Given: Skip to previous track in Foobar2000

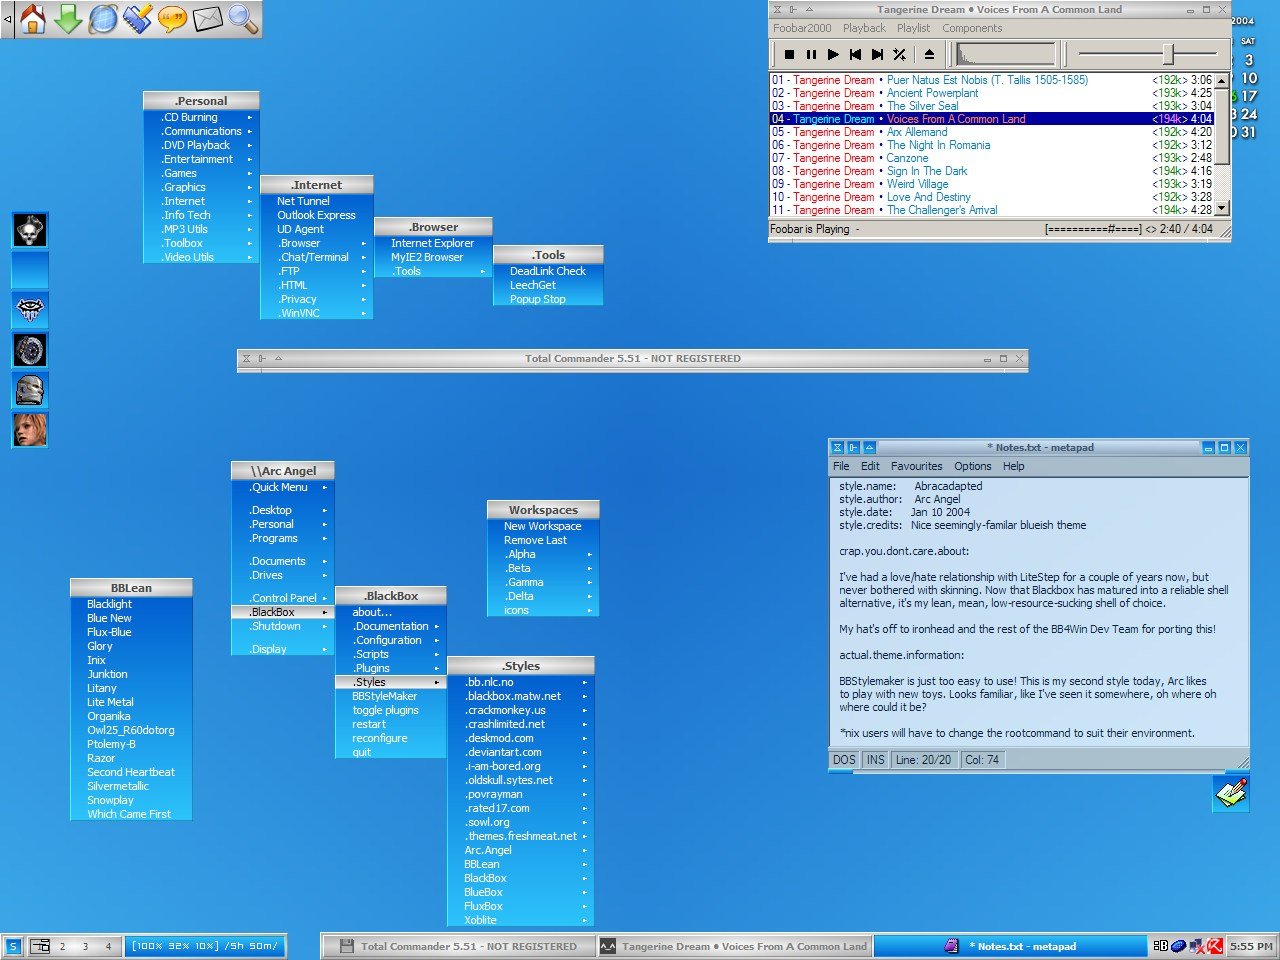Looking at the screenshot, I should tap(855, 54).
